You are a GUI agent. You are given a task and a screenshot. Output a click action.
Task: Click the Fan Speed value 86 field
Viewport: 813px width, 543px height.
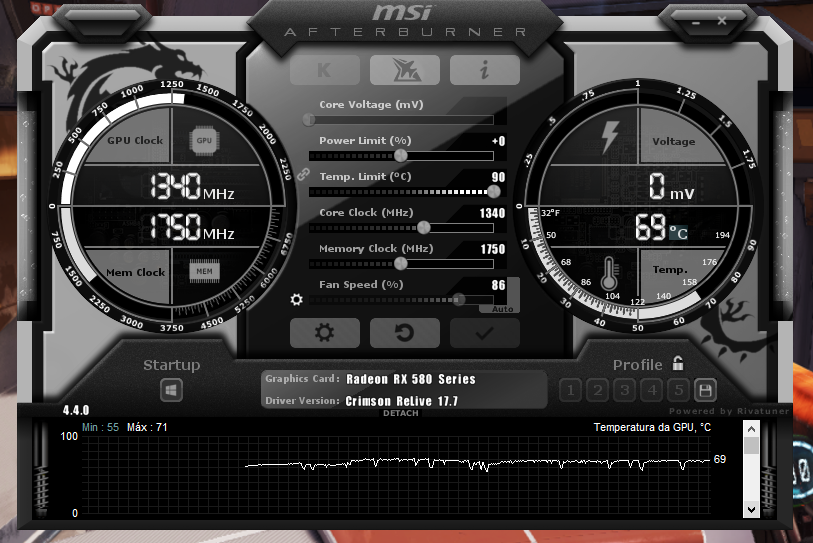tap(498, 285)
